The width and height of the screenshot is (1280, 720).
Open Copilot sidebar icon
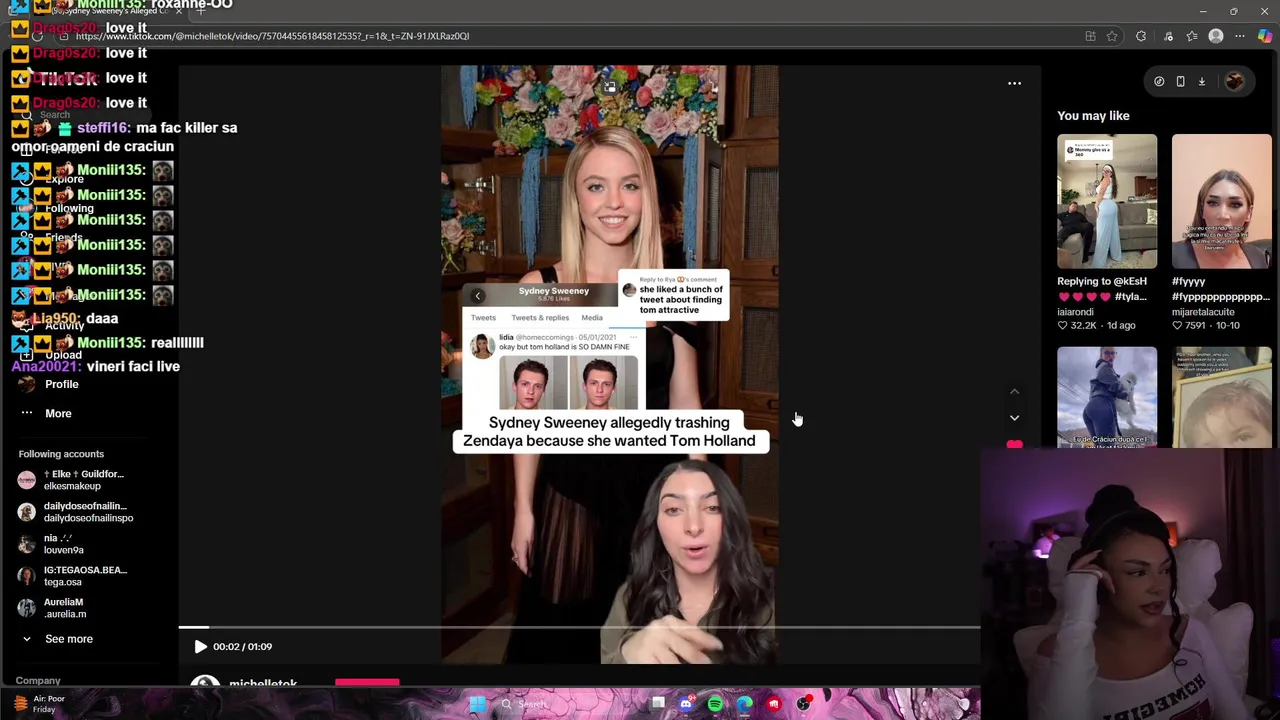(x=1265, y=36)
